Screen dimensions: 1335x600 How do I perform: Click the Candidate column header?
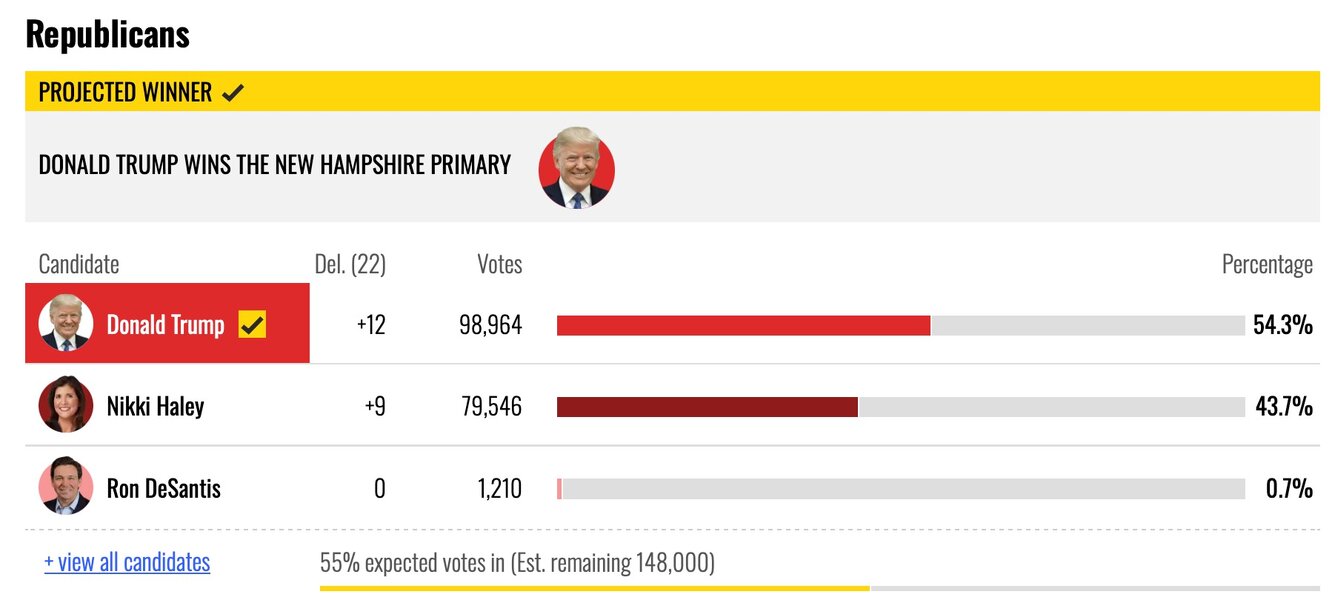click(78, 264)
